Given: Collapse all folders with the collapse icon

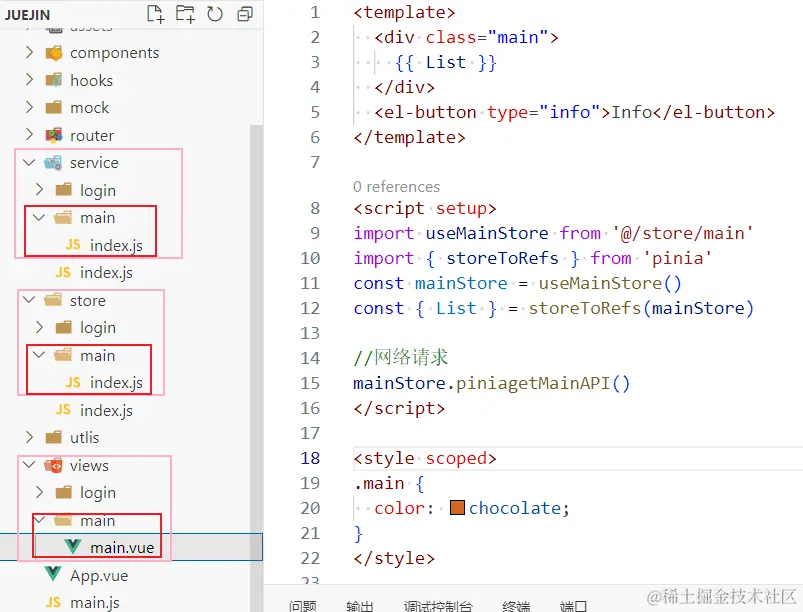Looking at the screenshot, I should tap(245, 14).
